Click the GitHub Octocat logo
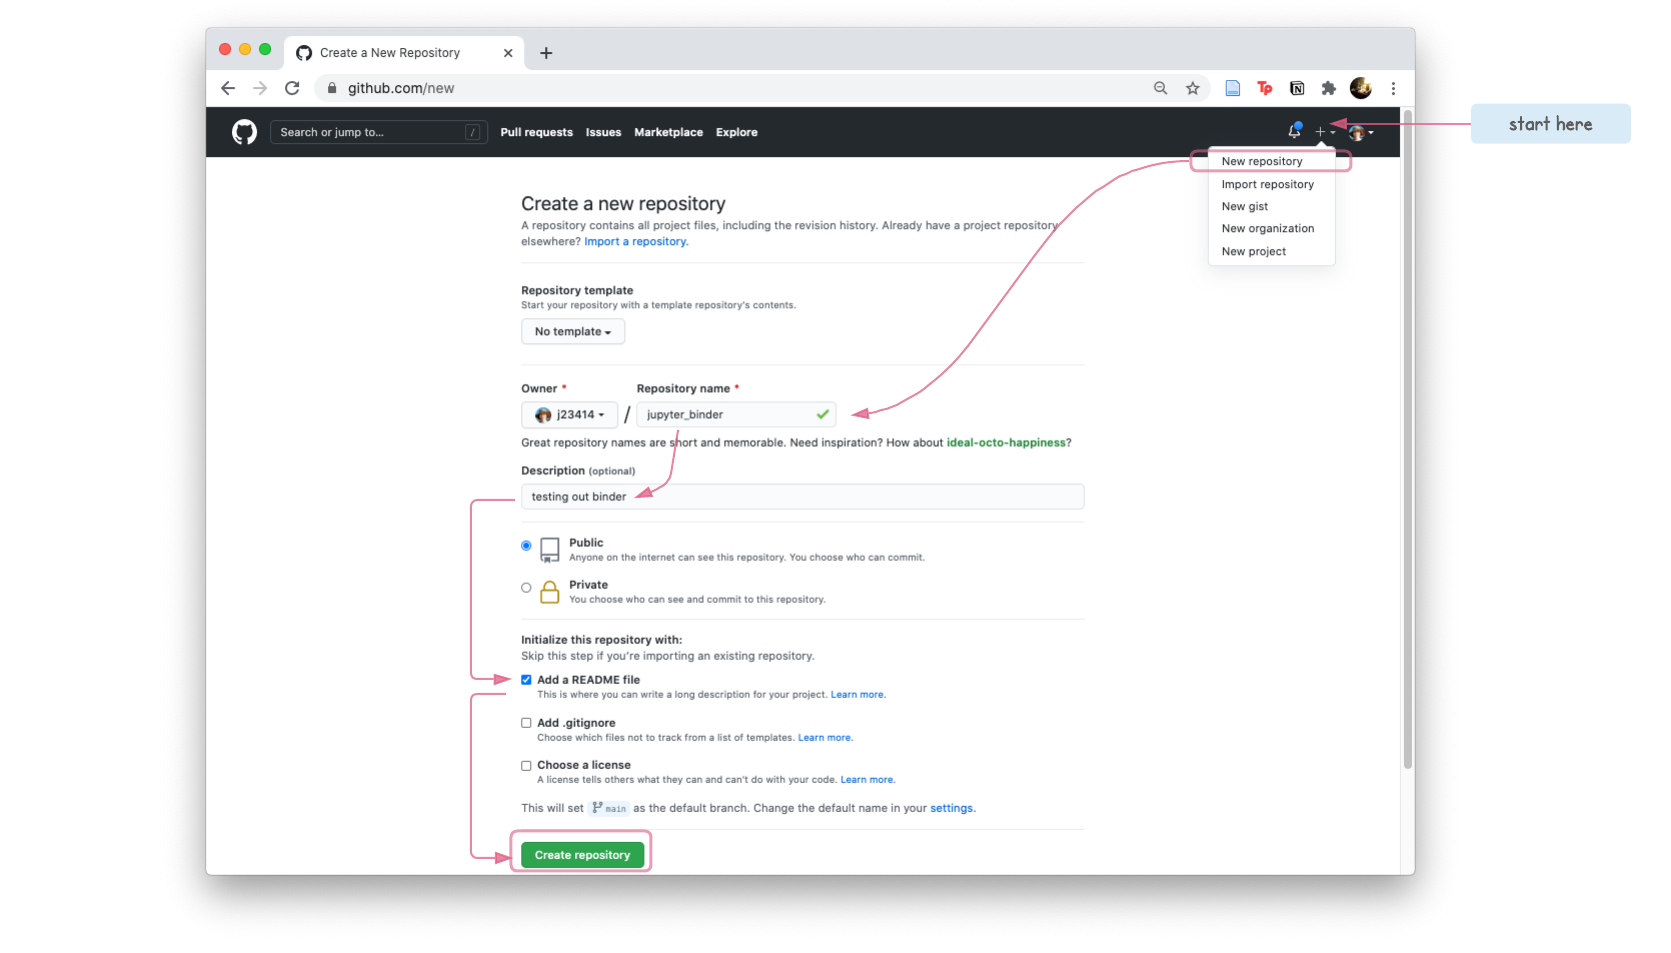 [x=244, y=132]
